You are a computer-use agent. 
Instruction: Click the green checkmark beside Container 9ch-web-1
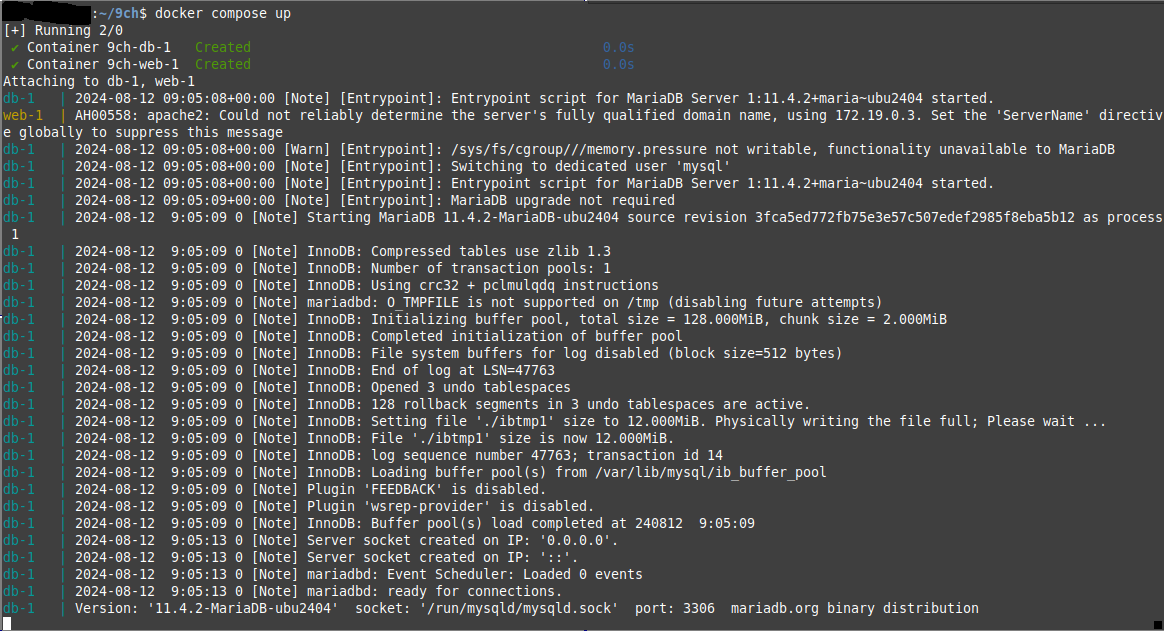pyautogui.click(x=15, y=65)
